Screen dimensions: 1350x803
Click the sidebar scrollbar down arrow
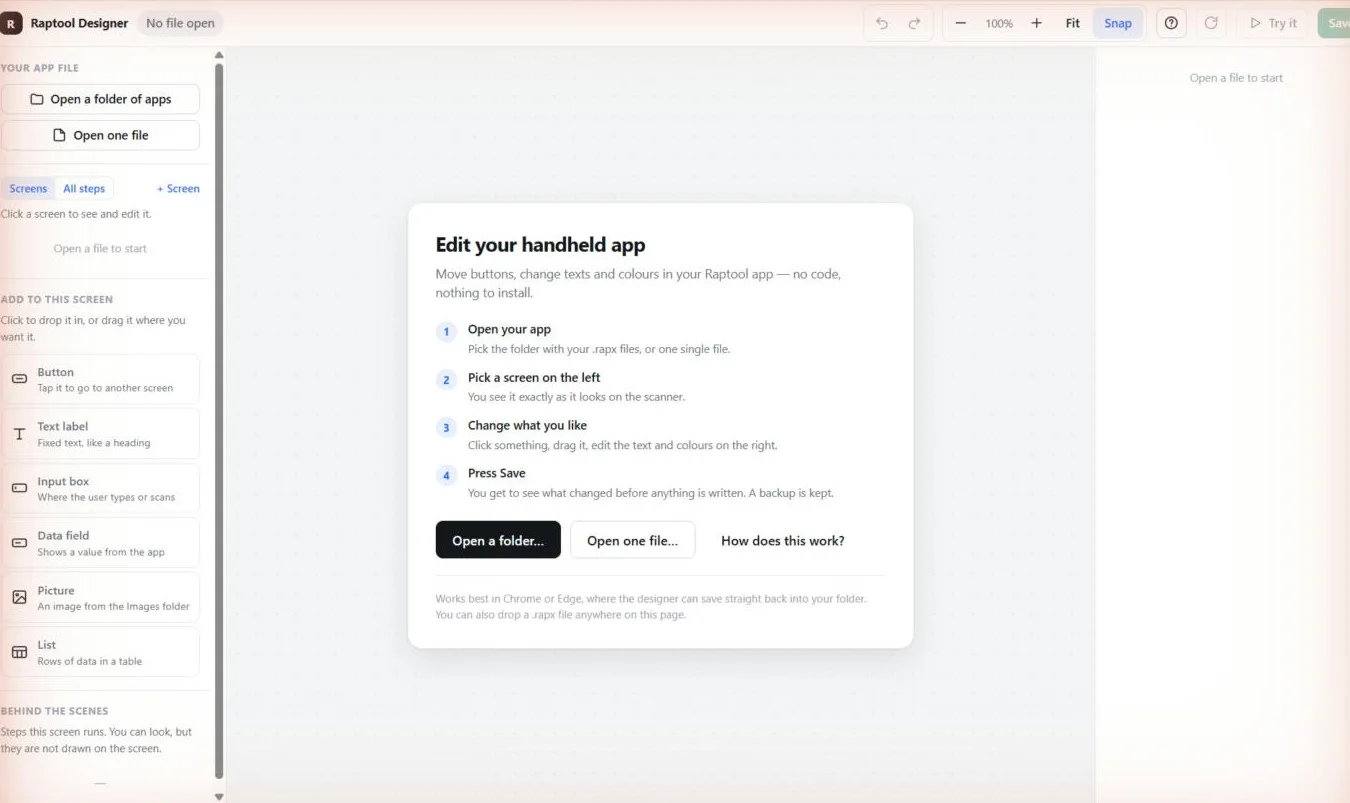click(219, 796)
